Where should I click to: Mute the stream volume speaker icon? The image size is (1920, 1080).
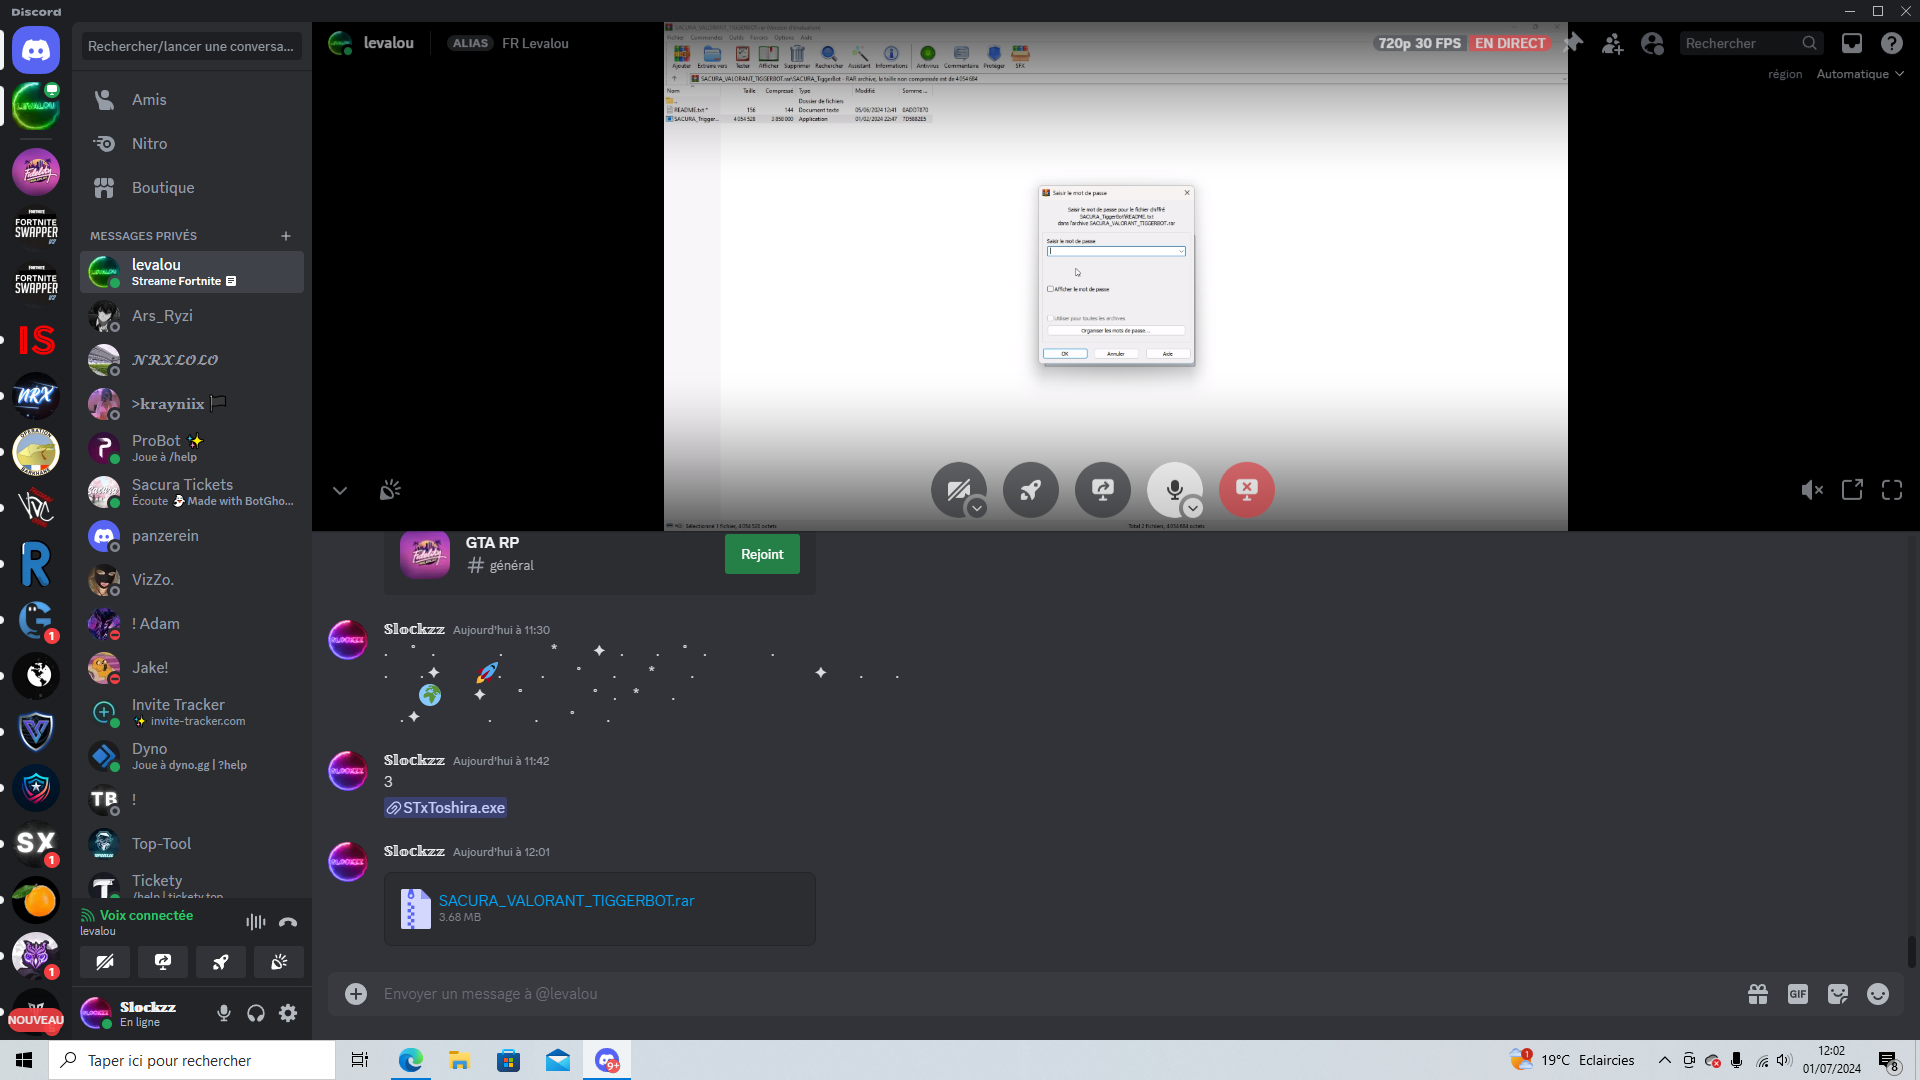[x=1812, y=490]
